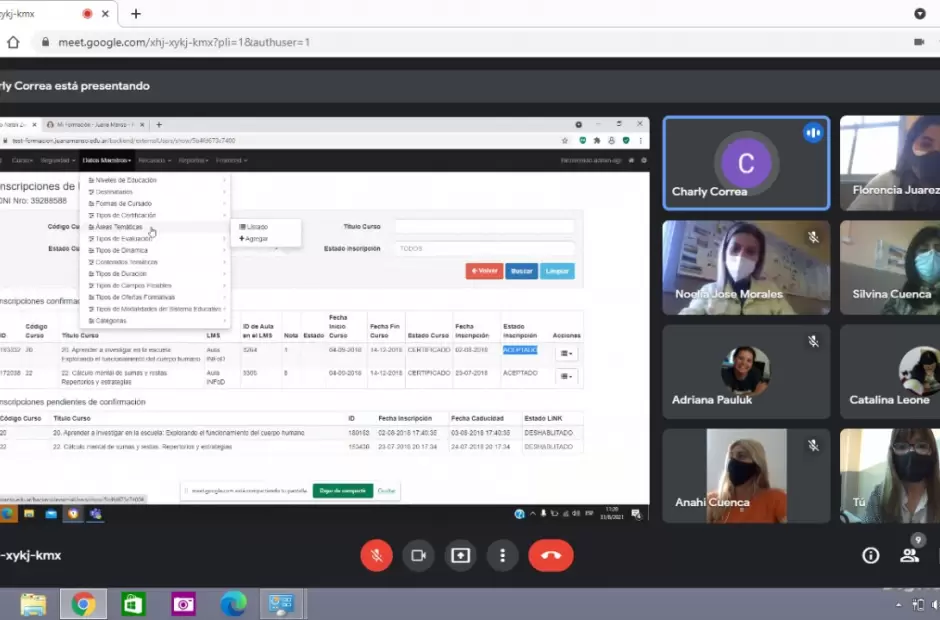Open File Explorer from the taskbar
The image size is (940, 620).
(x=33, y=604)
